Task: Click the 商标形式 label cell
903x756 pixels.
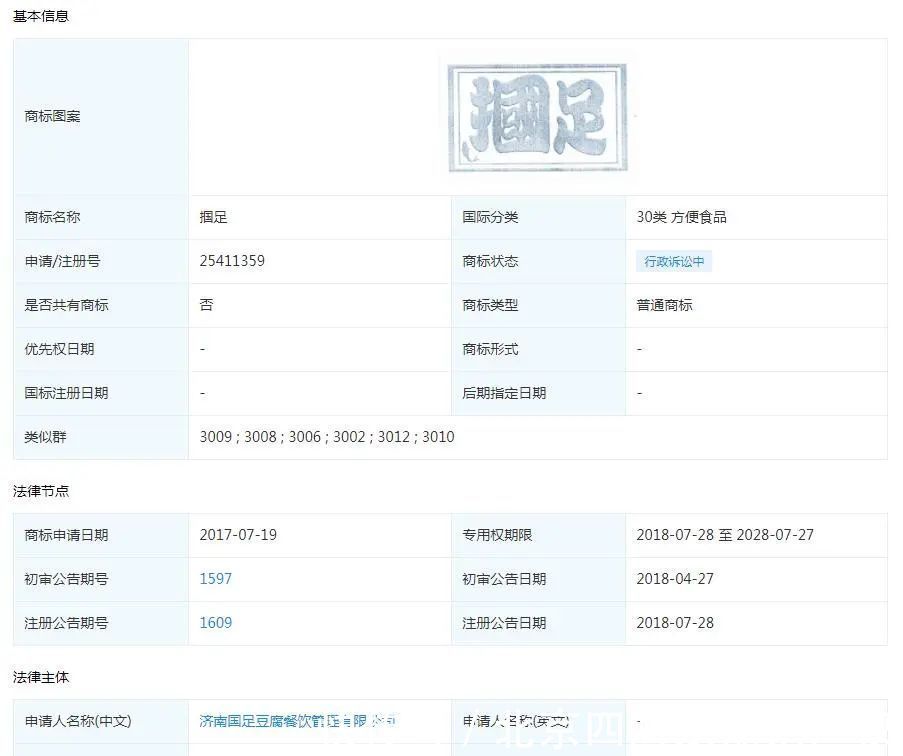Action: (x=538, y=349)
